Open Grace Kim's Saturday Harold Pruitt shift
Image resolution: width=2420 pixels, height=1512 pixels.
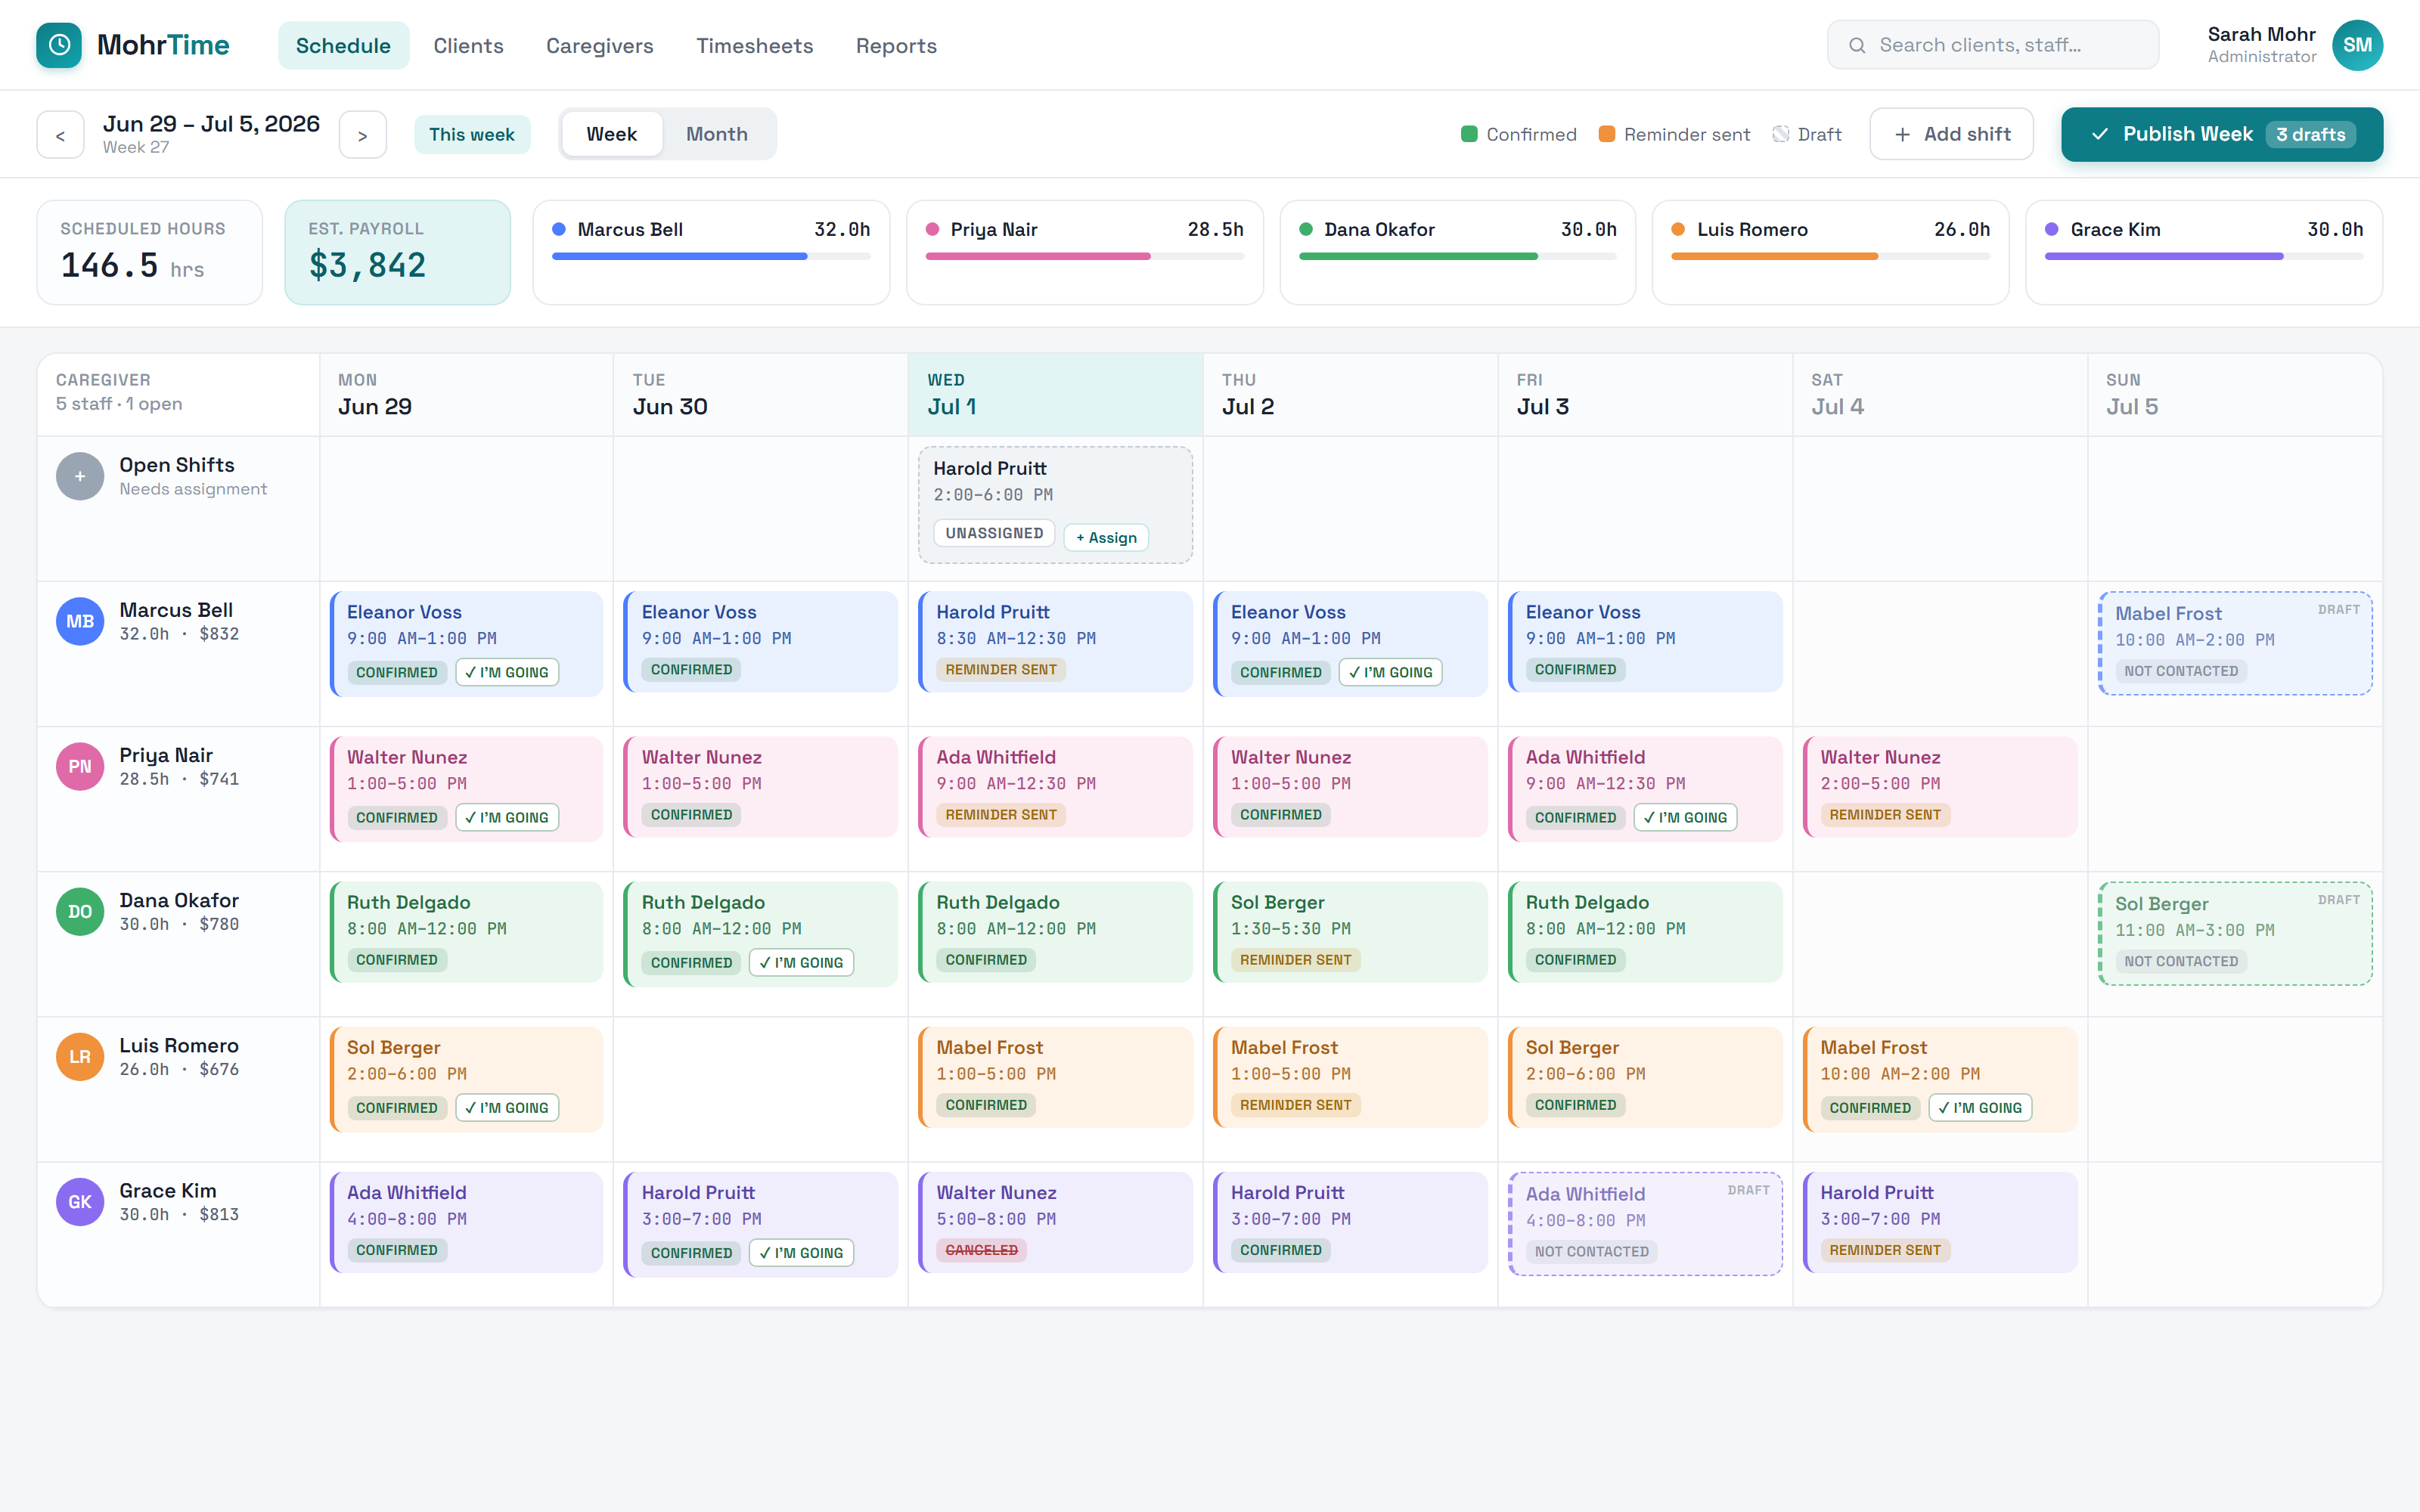(x=1939, y=1221)
